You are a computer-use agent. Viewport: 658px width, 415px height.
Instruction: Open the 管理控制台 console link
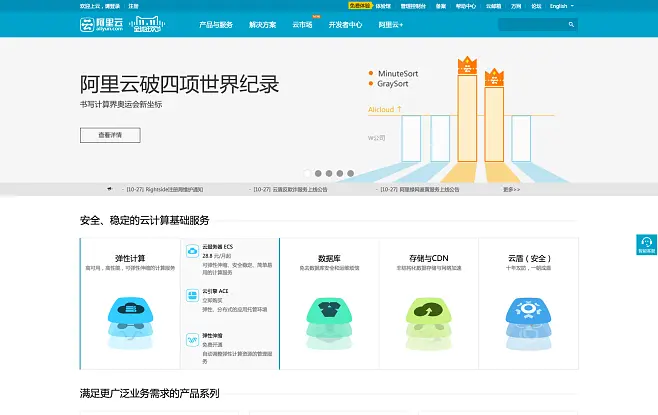coord(413,6)
